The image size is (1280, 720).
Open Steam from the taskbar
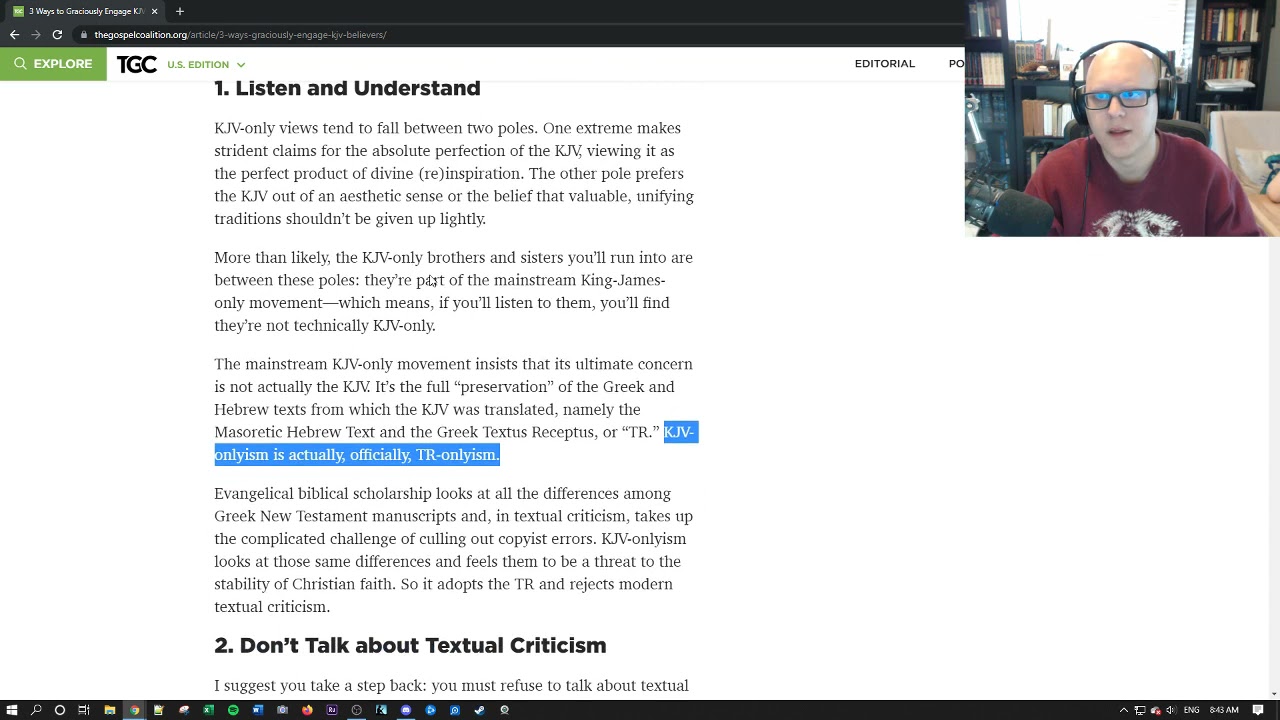pos(479,710)
